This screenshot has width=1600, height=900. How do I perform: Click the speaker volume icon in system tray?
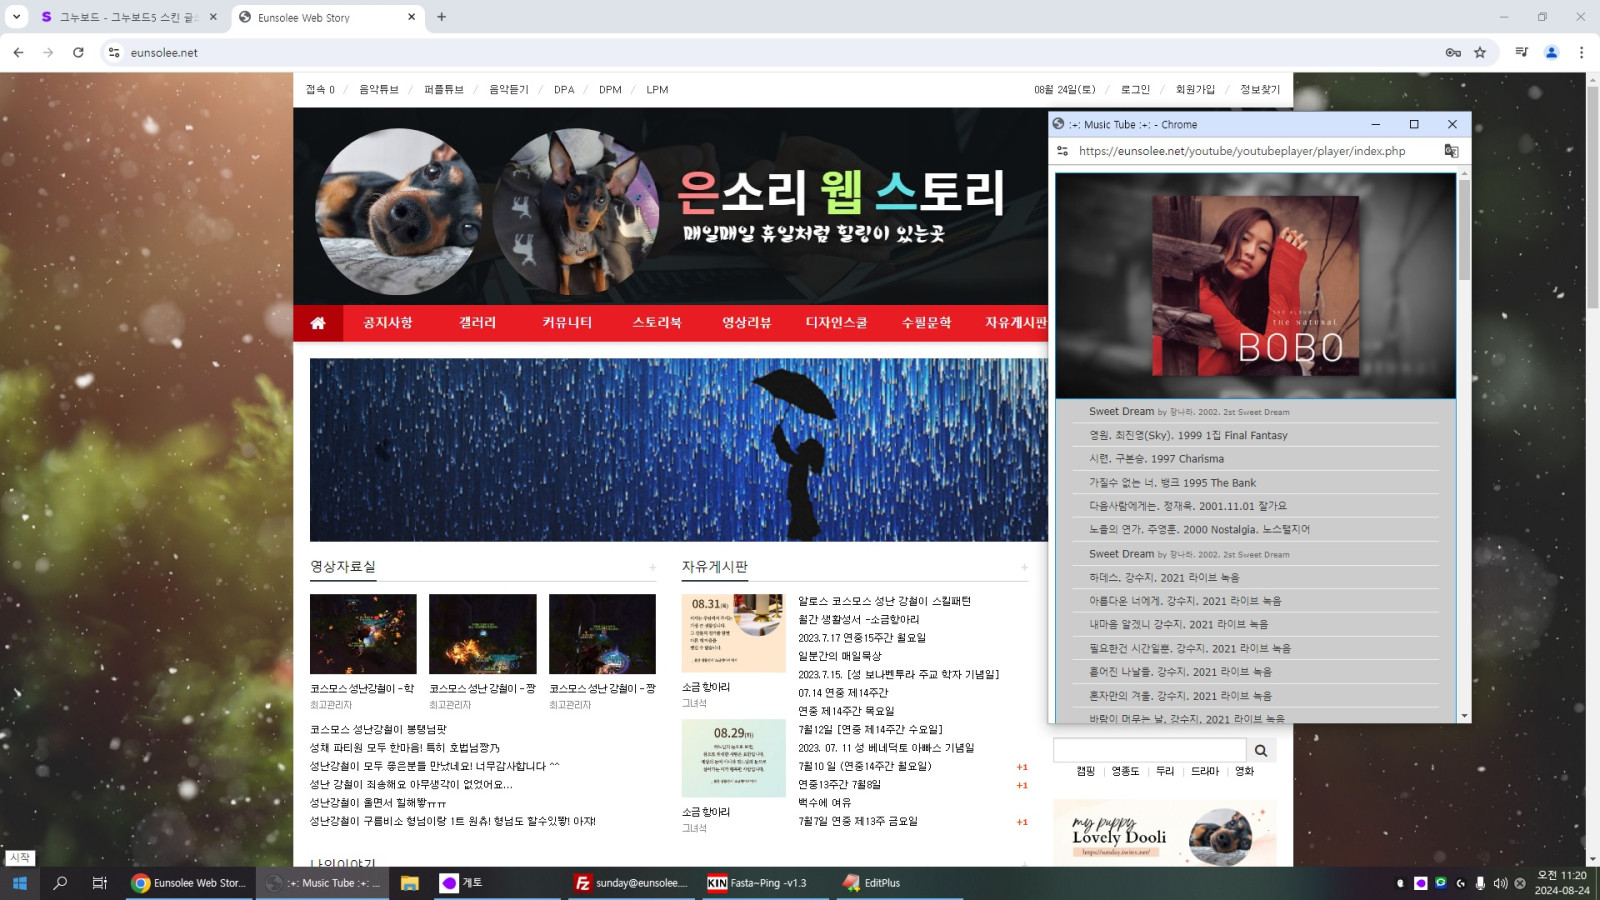pos(1500,883)
